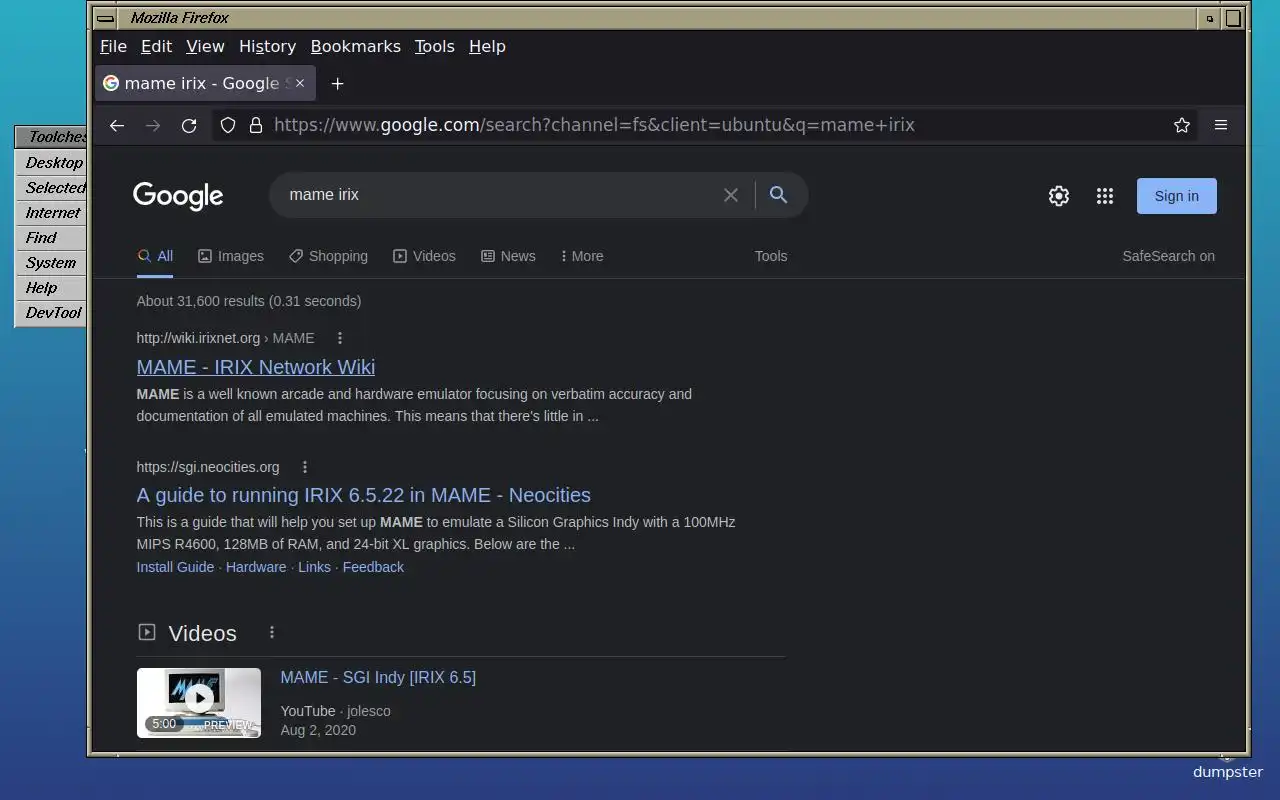Switch to the Shopping search tab
The height and width of the screenshot is (800, 1280).
pos(328,256)
